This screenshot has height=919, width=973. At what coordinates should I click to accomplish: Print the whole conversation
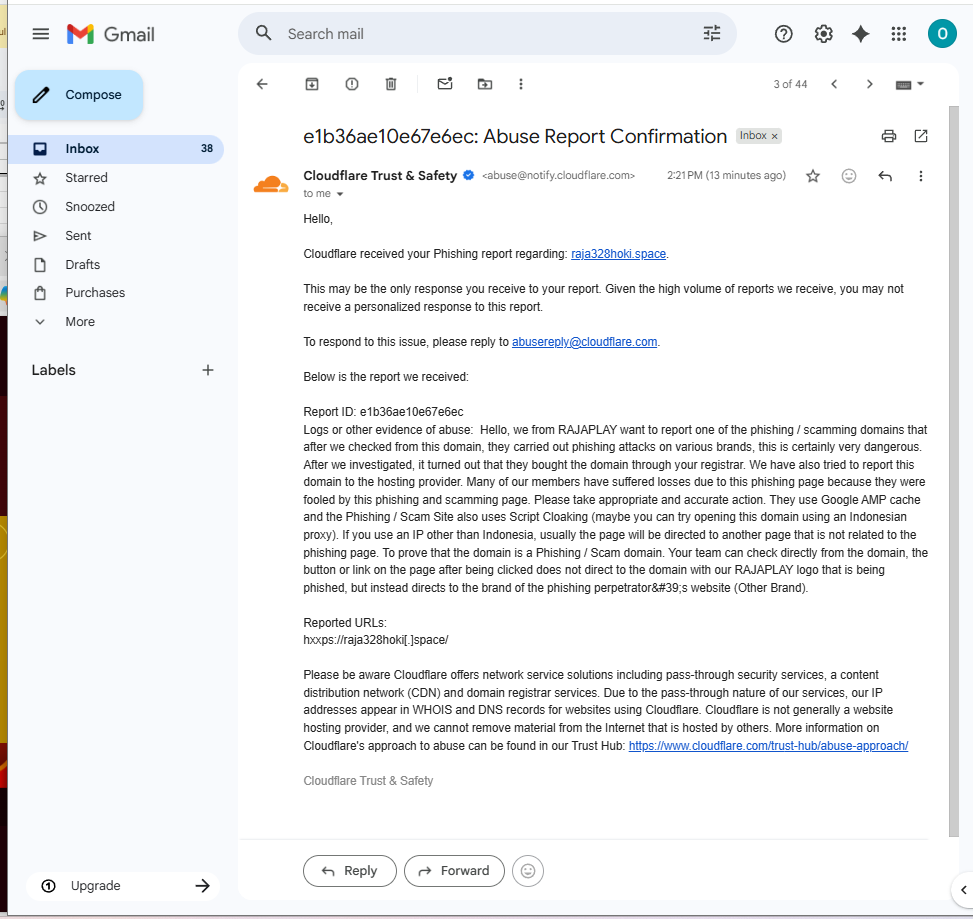pos(889,136)
